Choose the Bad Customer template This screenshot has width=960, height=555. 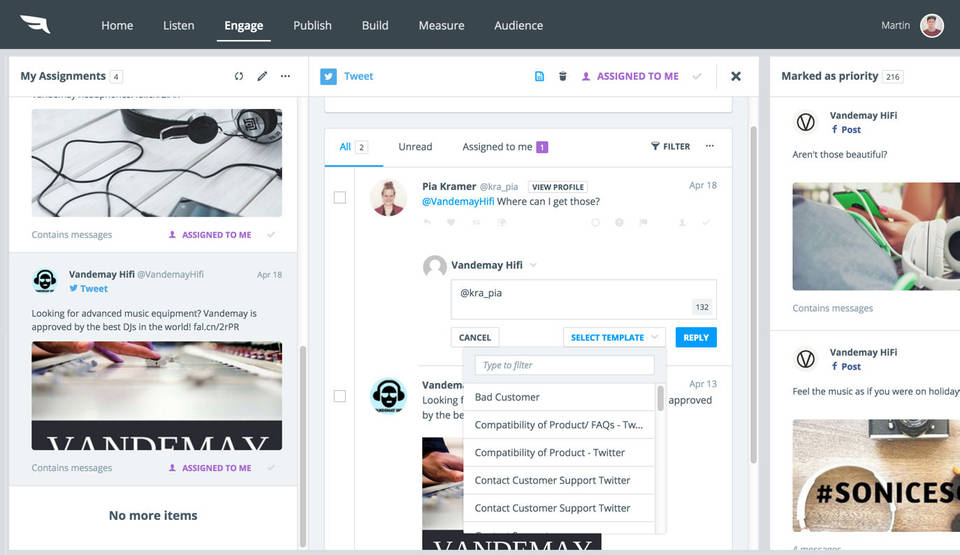coord(560,397)
